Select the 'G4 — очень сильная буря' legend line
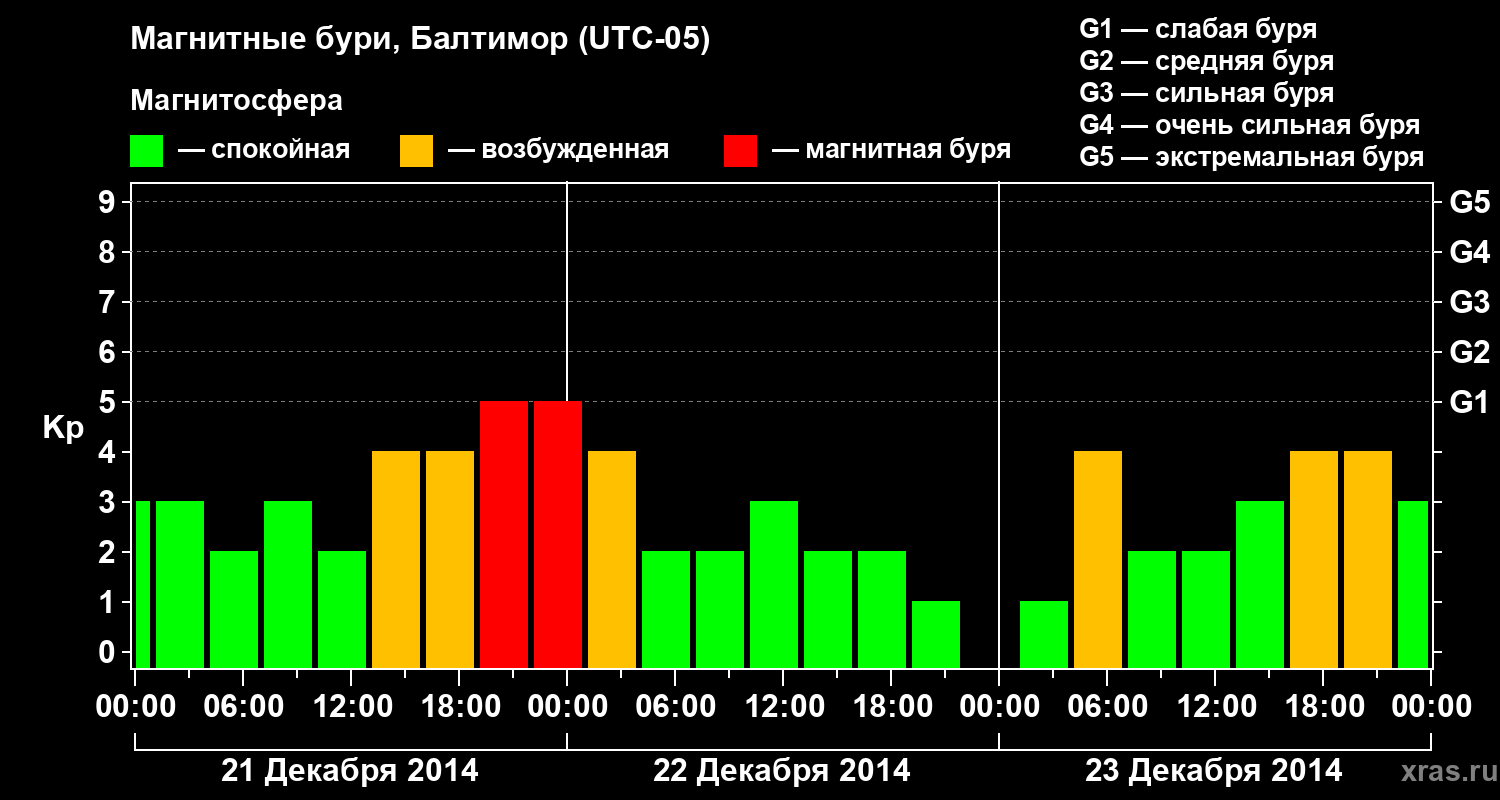1500x800 pixels. (x=1250, y=125)
